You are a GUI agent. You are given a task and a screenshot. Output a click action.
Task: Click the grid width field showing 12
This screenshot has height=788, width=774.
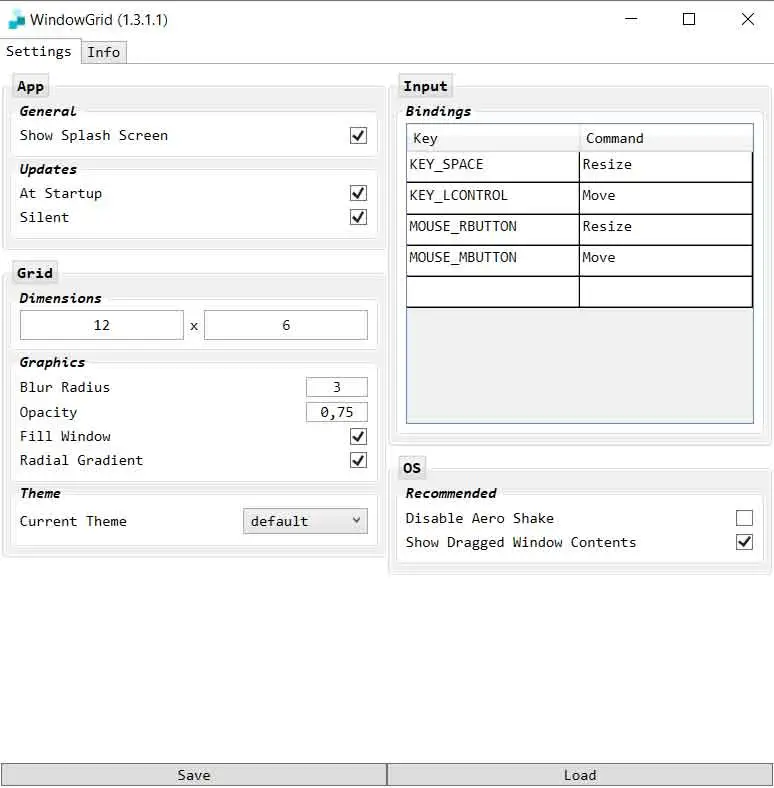(102, 325)
